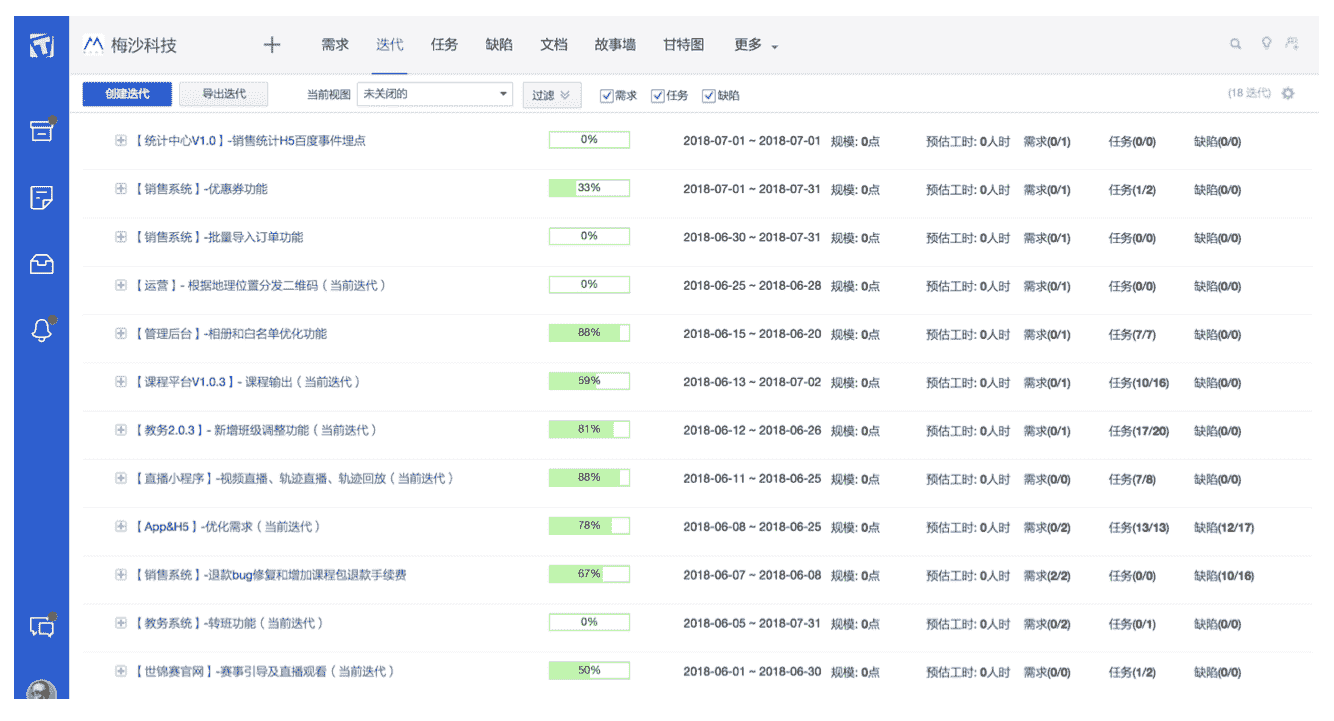Switch to the 缺陷 tab

pos(499,45)
